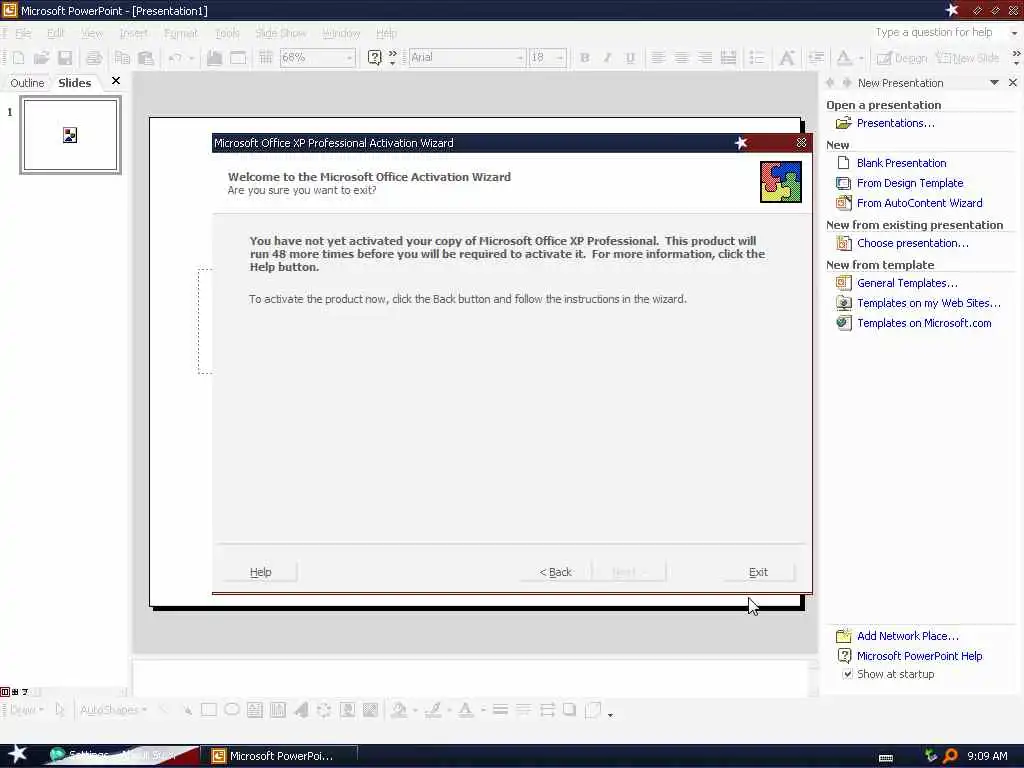Open the font size 18 dropdown
The height and width of the screenshot is (768, 1024).
[x=560, y=57]
